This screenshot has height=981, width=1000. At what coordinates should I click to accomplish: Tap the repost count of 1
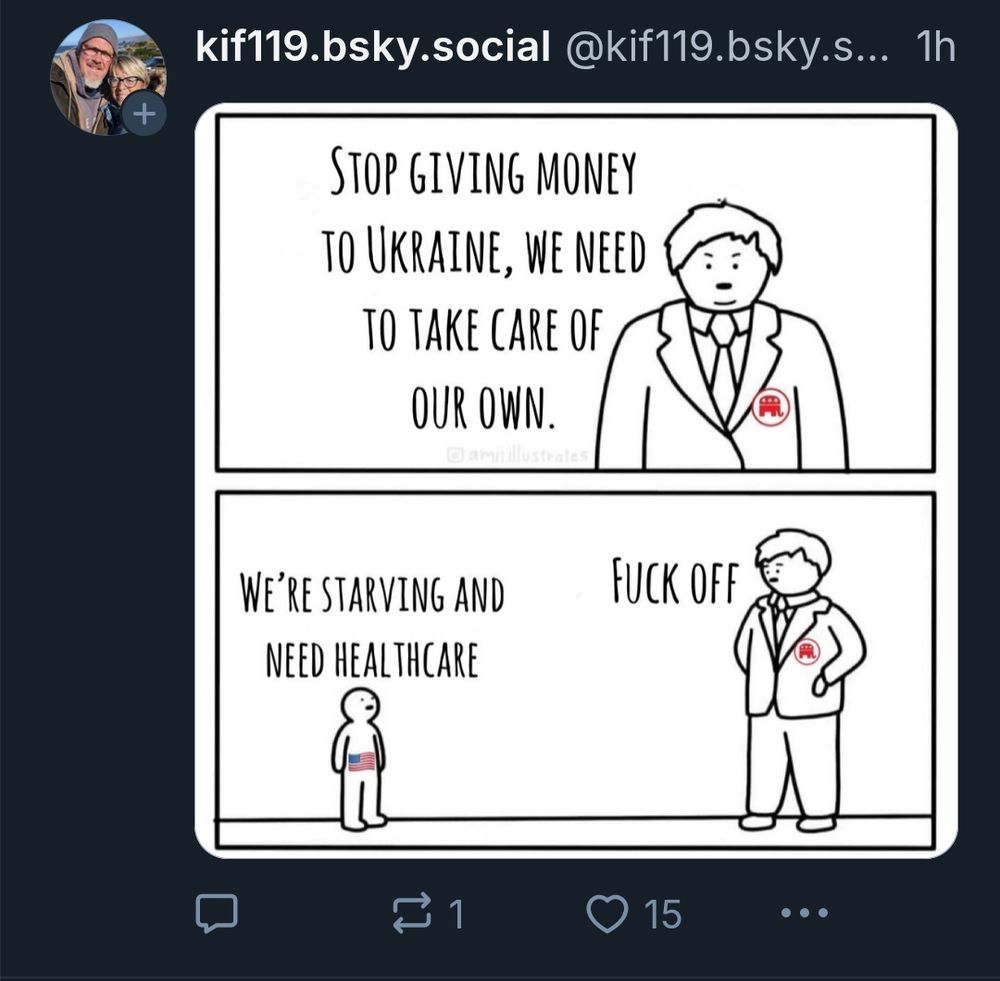(455, 914)
